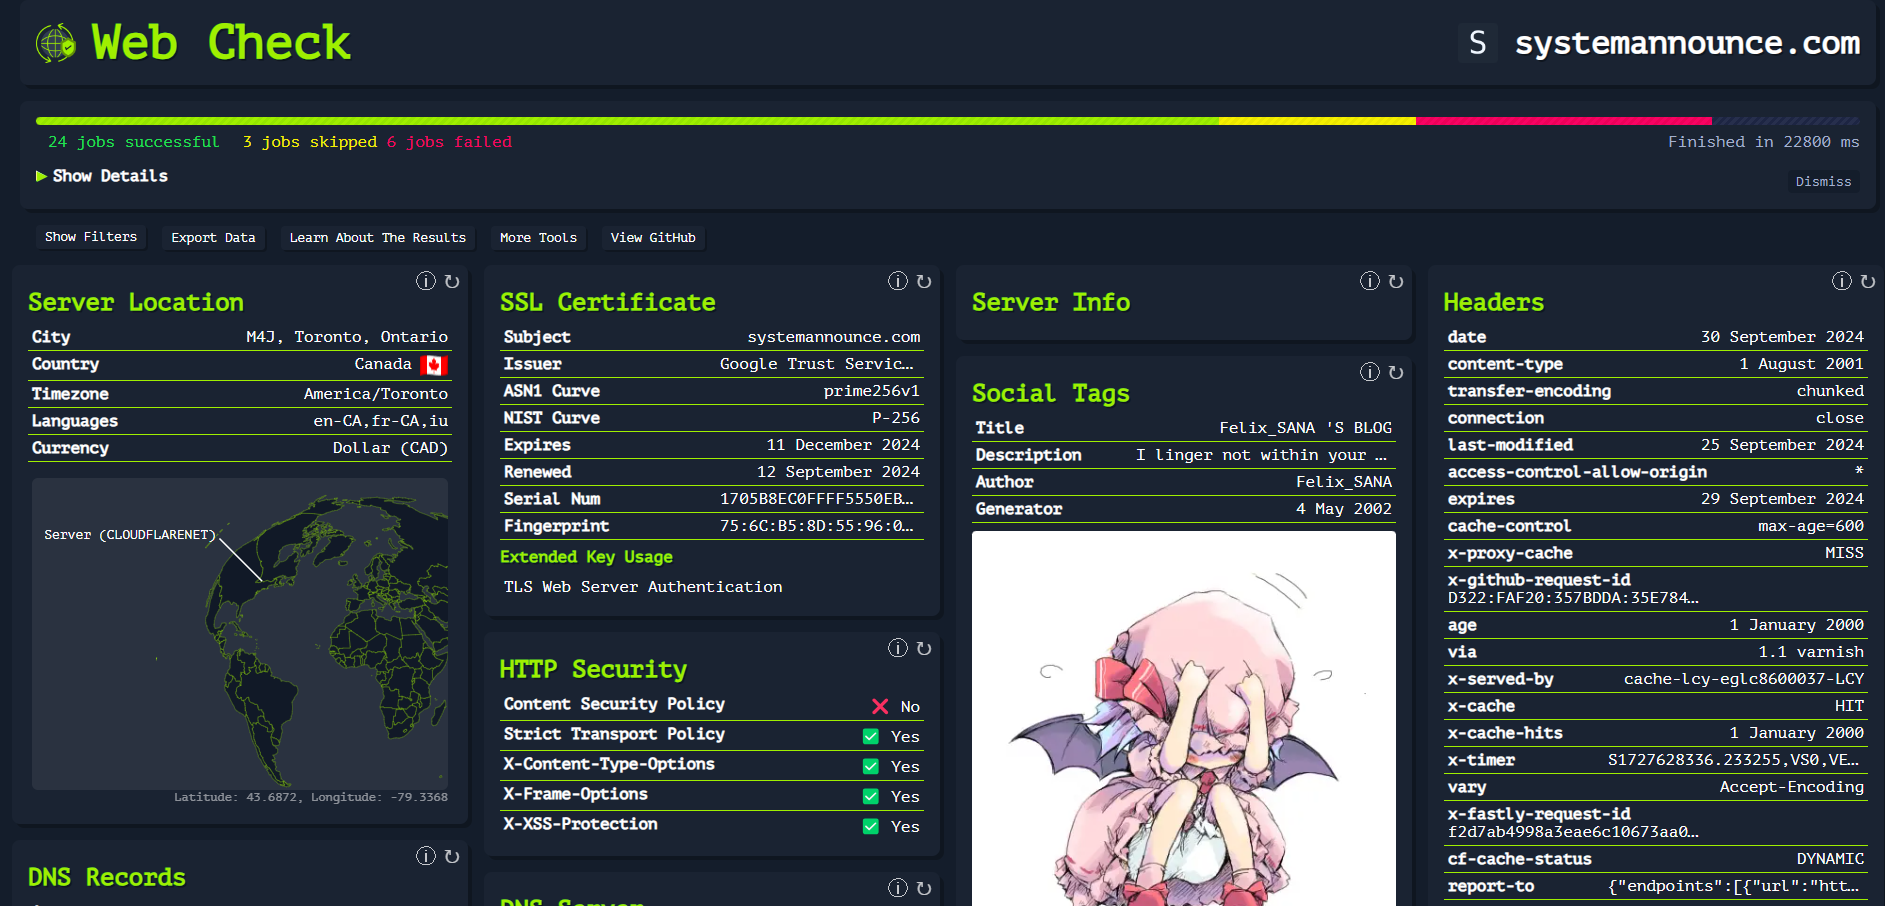Click the Currency value Dollar (CAD)
The width and height of the screenshot is (1885, 906).
(x=390, y=448)
